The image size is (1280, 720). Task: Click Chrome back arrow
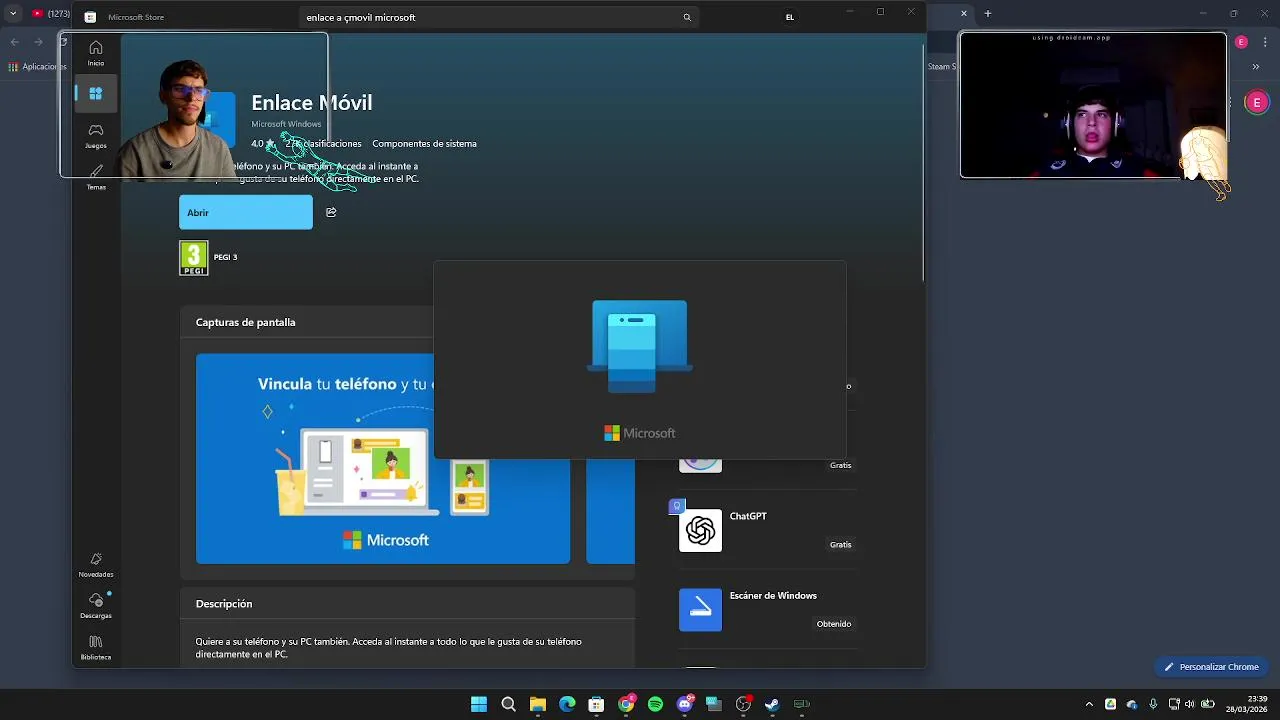[x=14, y=42]
